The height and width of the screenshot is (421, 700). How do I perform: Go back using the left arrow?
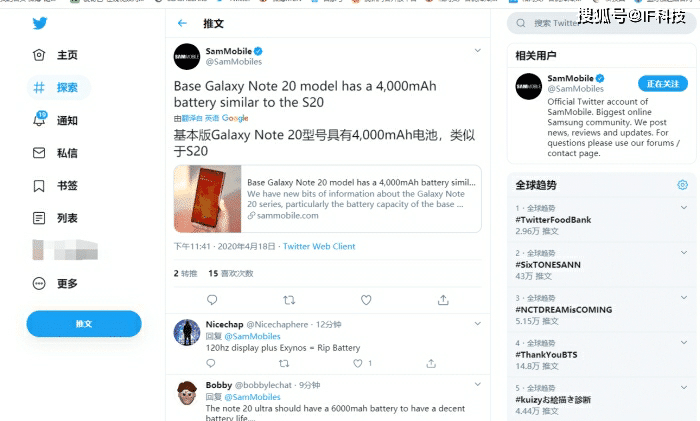pos(182,23)
